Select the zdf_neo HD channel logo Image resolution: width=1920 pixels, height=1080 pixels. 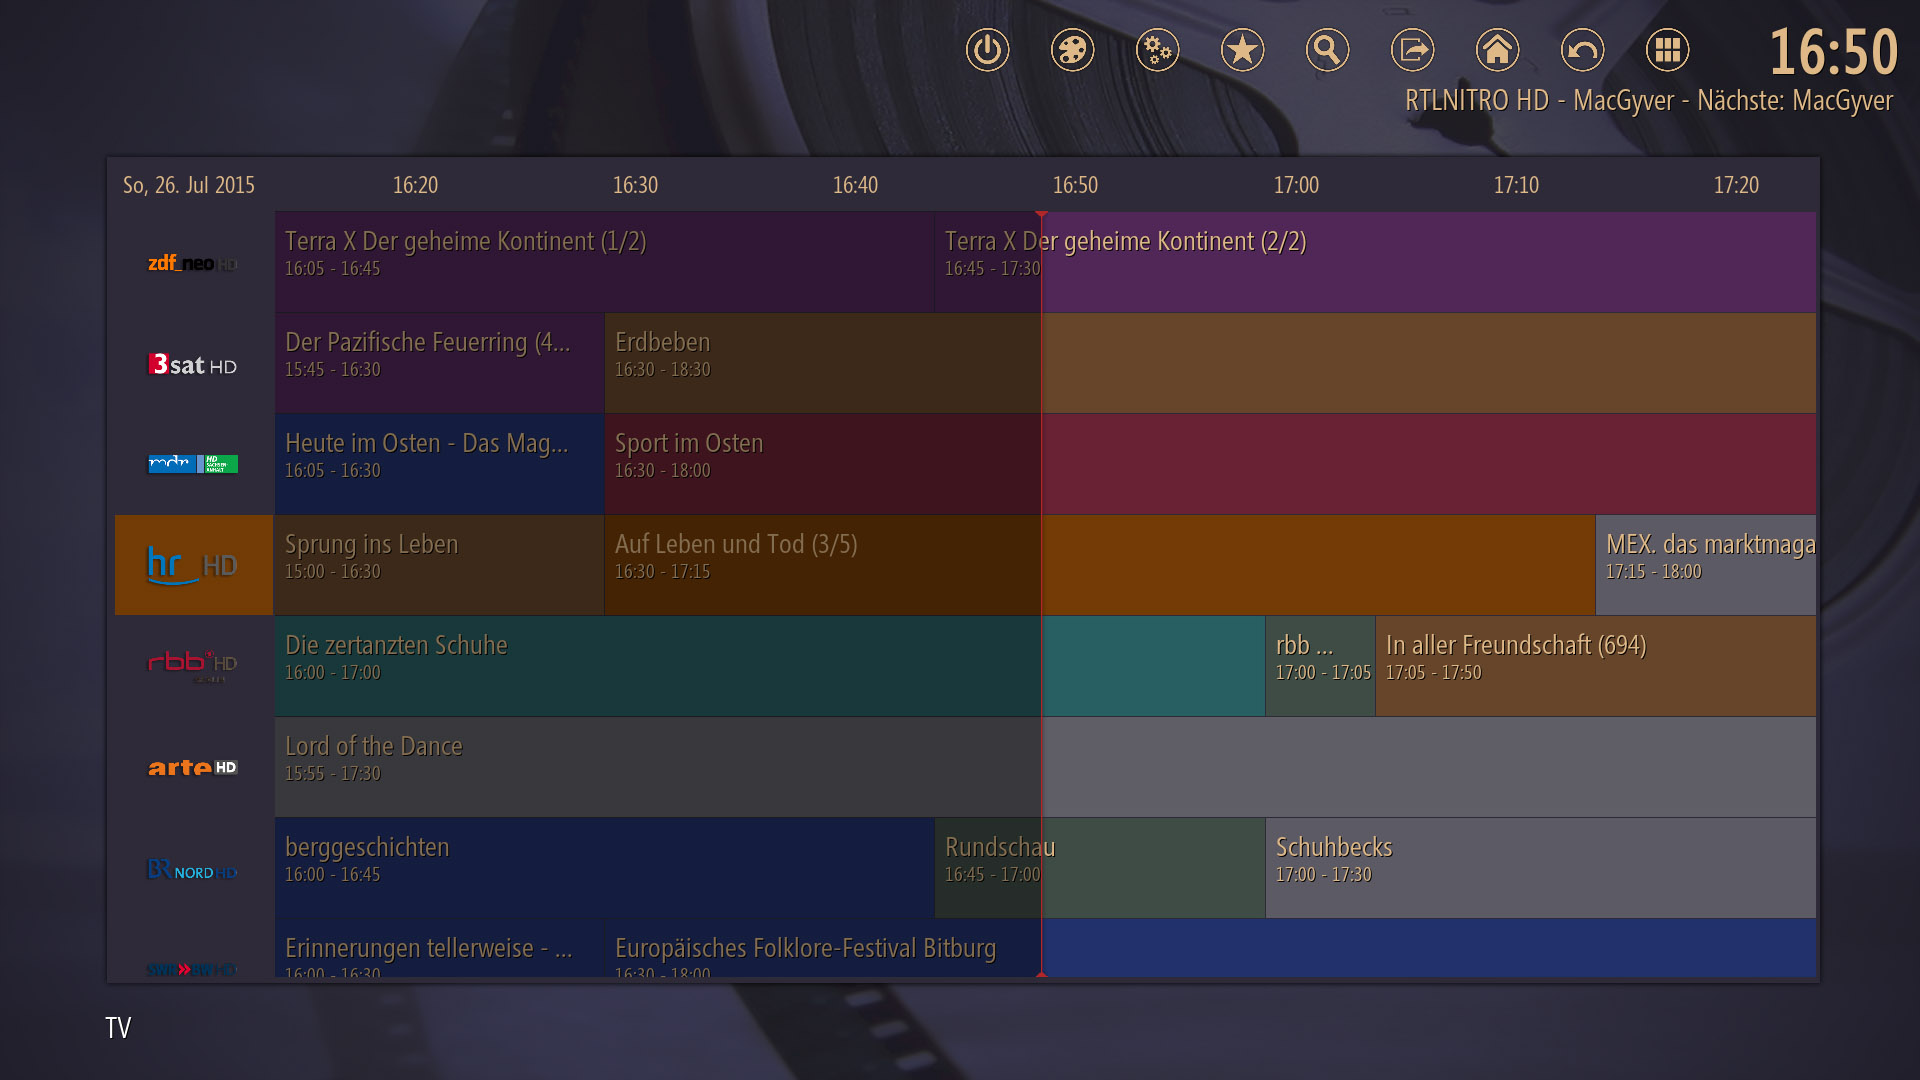click(193, 263)
